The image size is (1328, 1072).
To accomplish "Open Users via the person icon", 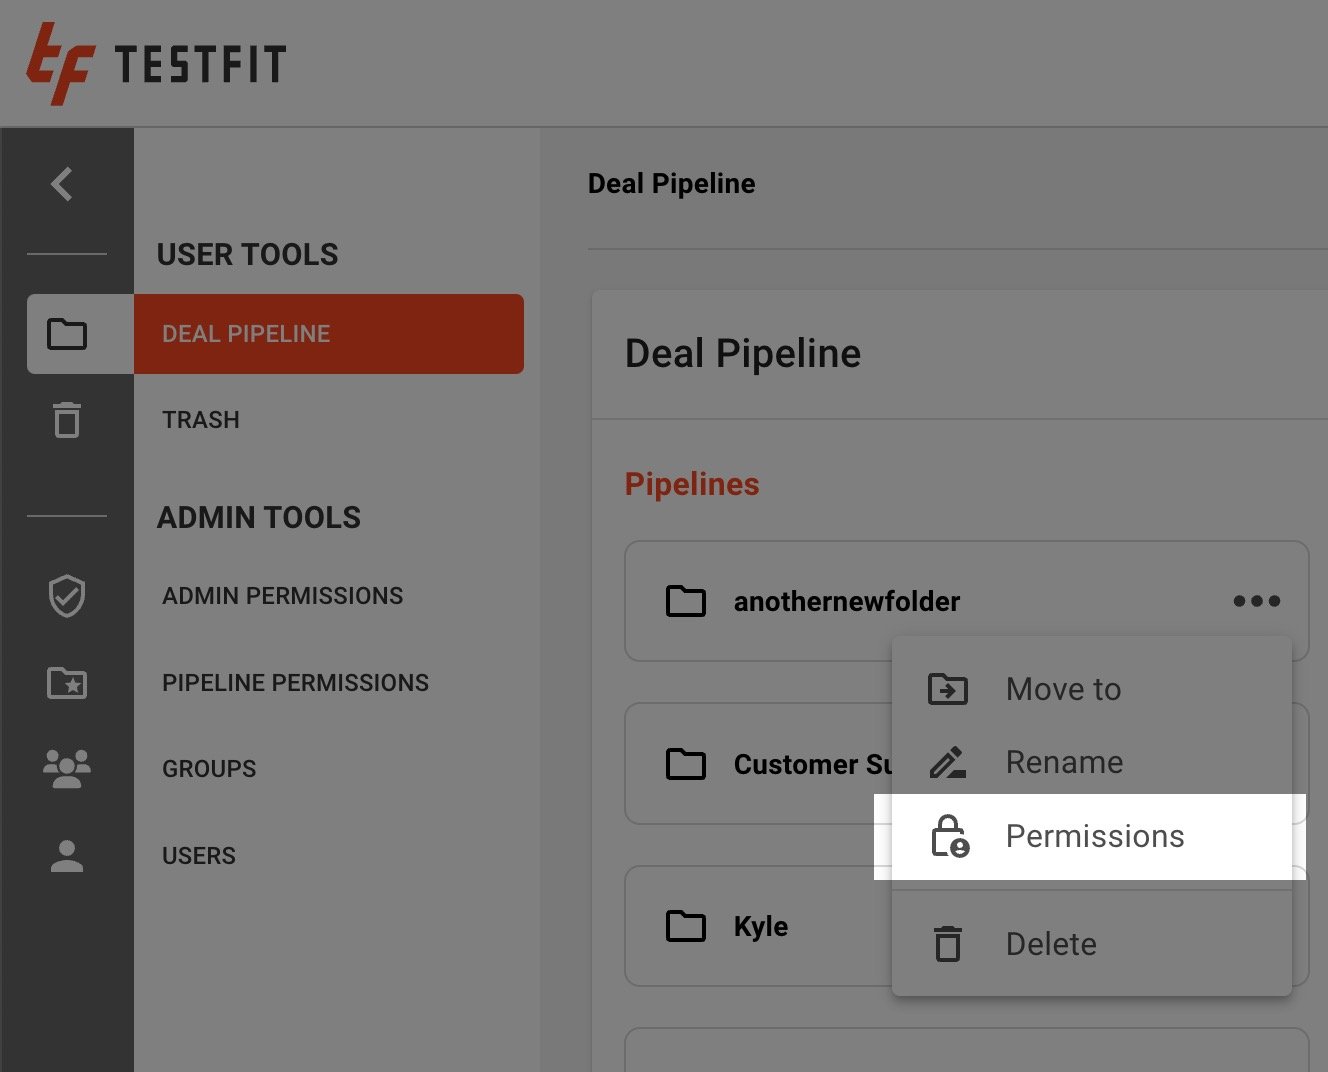I will click(x=67, y=855).
